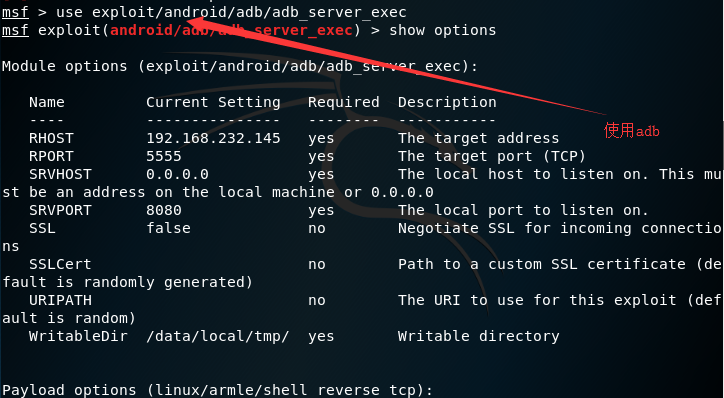Click 'st be an address on the local machine' line
The width and height of the screenshot is (724, 398).
pyautogui.click(x=217, y=193)
